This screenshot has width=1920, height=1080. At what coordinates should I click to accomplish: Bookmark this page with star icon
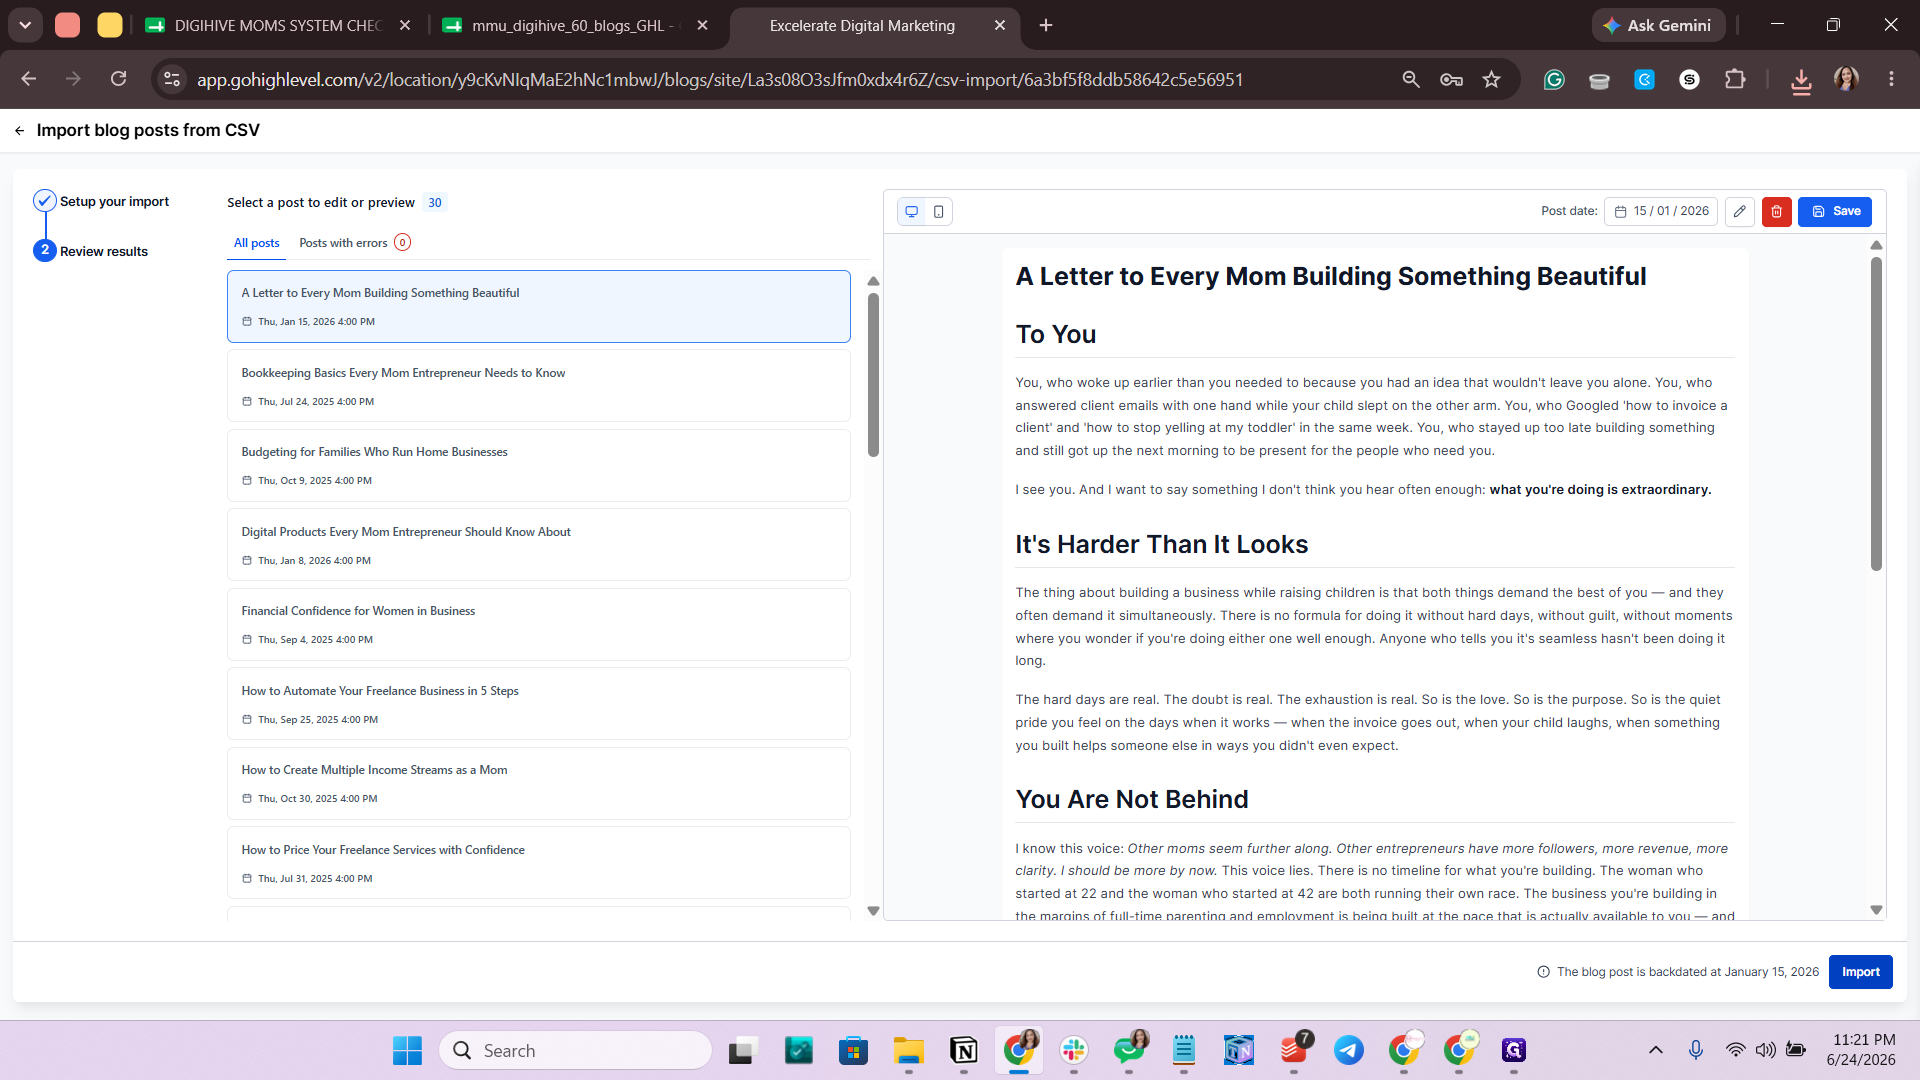(x=1492, y=79)
